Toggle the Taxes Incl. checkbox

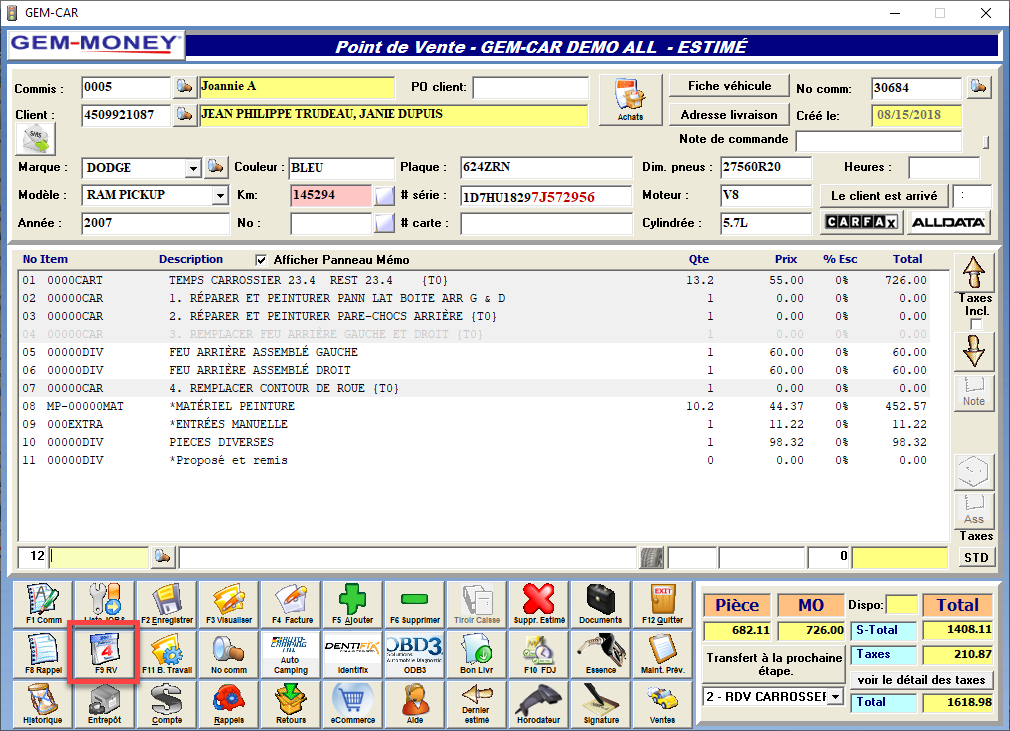pyautogui.click(x=976, y=324)
